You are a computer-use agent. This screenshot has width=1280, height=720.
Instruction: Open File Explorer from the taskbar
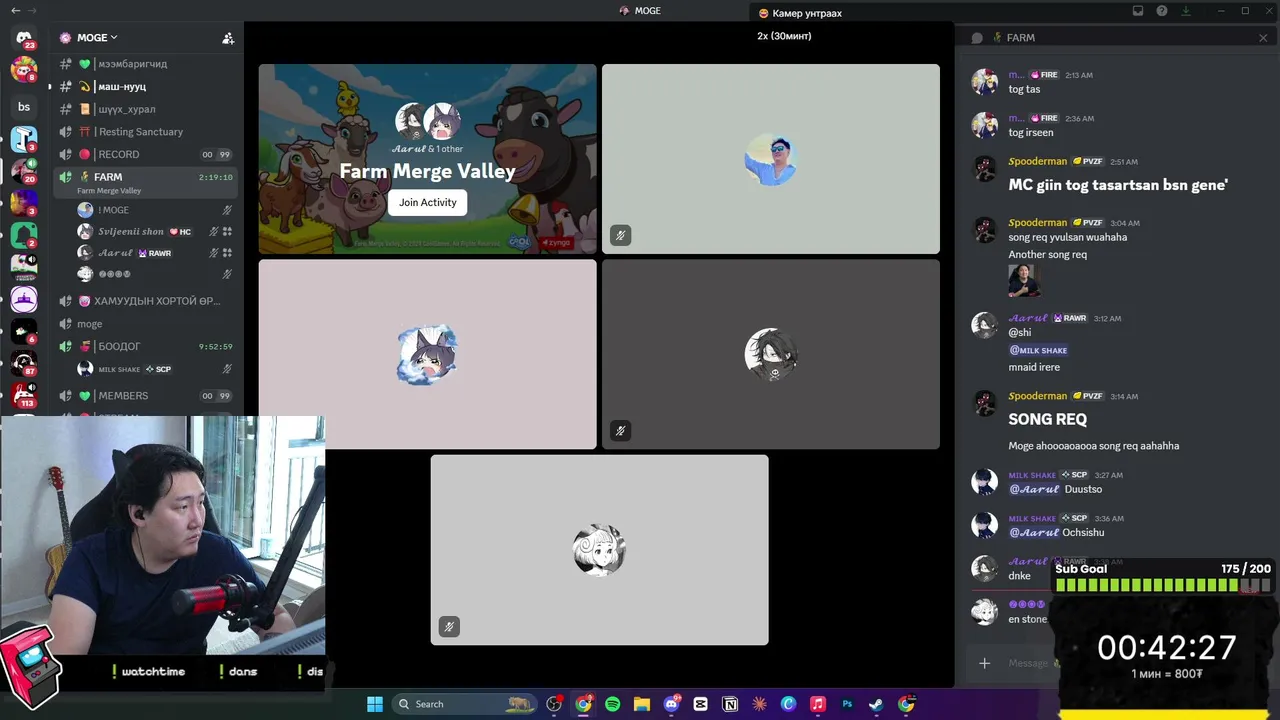click(642, 704)
